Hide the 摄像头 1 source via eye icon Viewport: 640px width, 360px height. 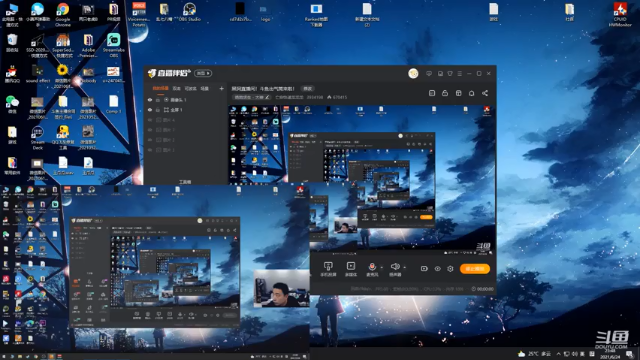click(x=150, y=100)
